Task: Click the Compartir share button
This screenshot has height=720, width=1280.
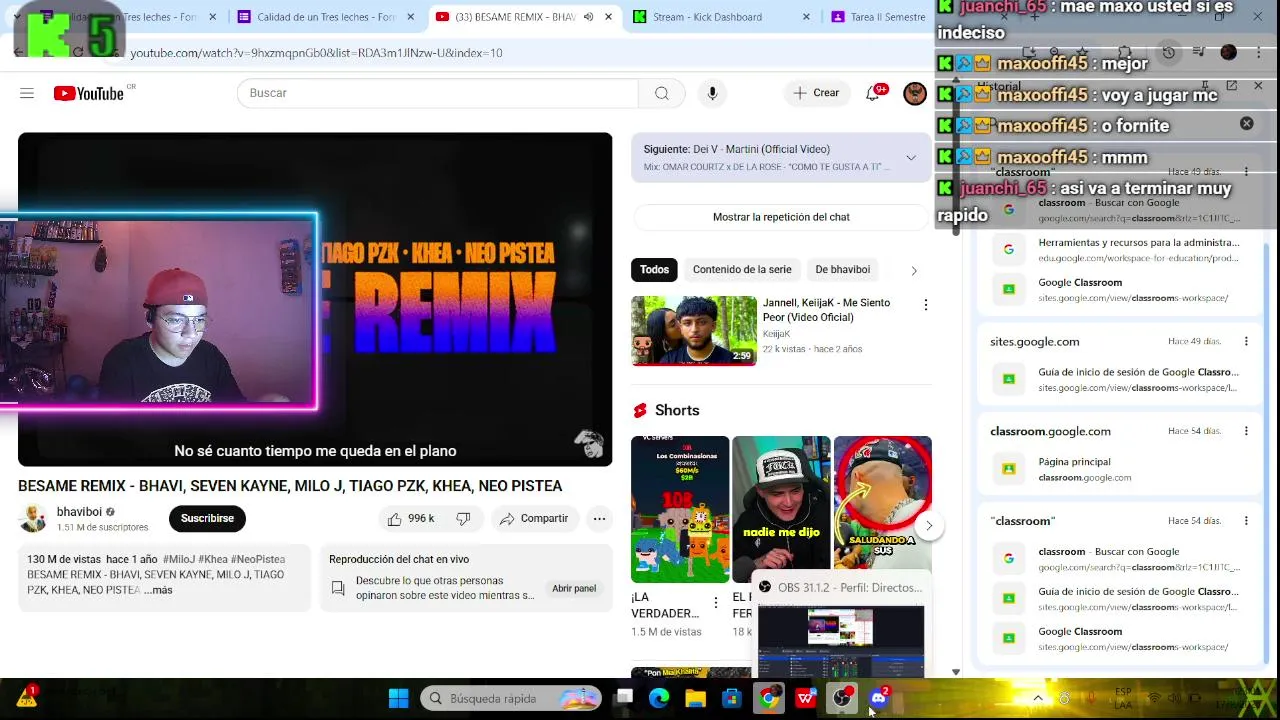Action: 534,518
